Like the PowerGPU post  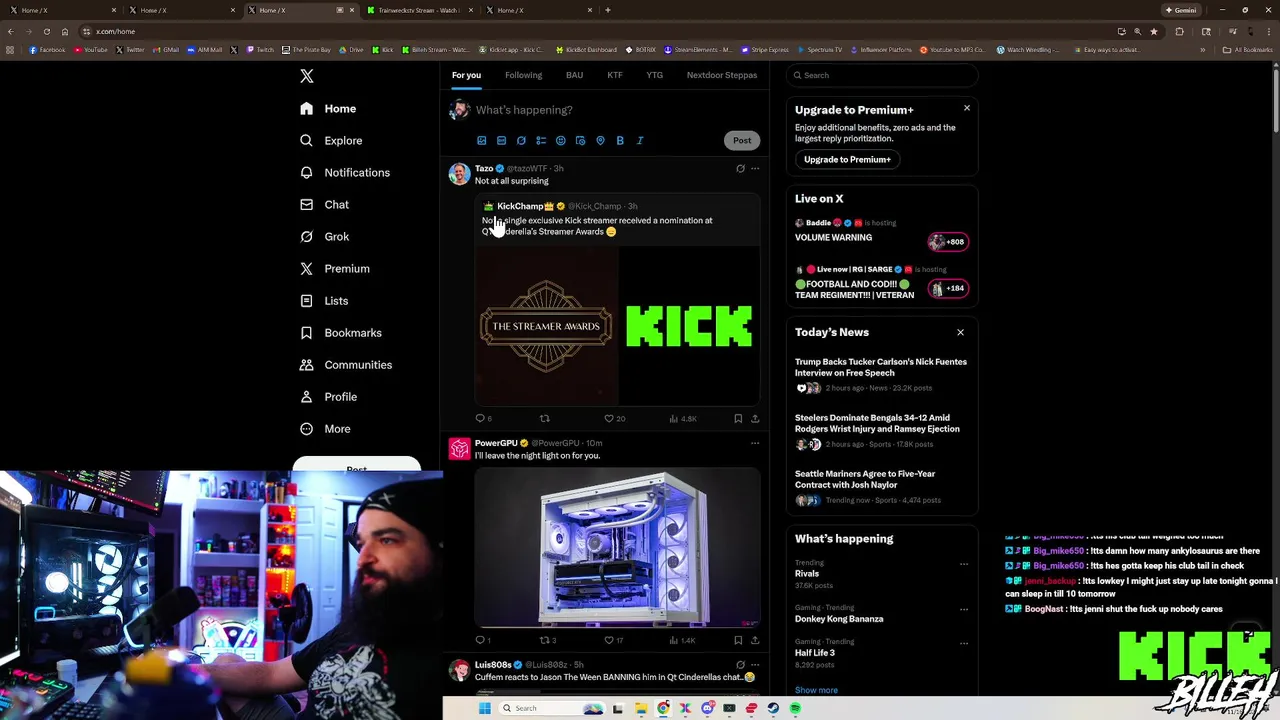[x=613, y=640]
